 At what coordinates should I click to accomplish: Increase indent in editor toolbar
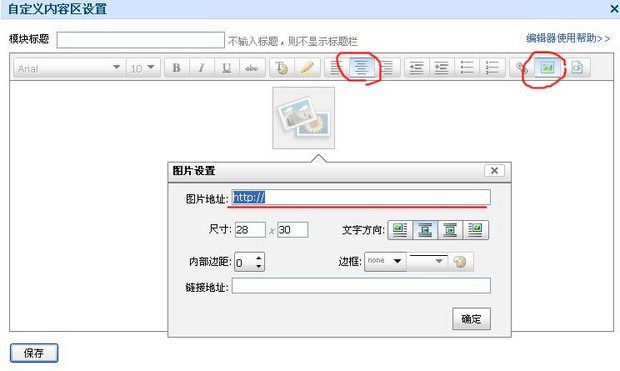(x=442, y=68)
